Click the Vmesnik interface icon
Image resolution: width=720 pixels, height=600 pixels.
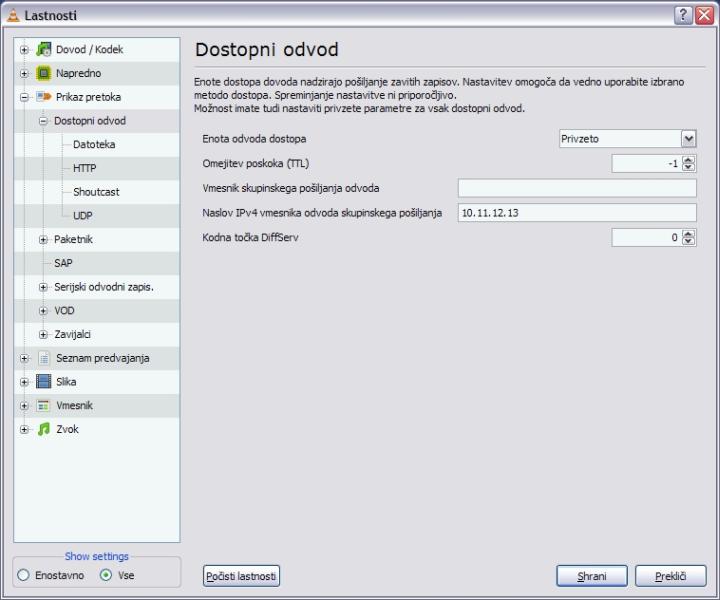pos(43,406)
